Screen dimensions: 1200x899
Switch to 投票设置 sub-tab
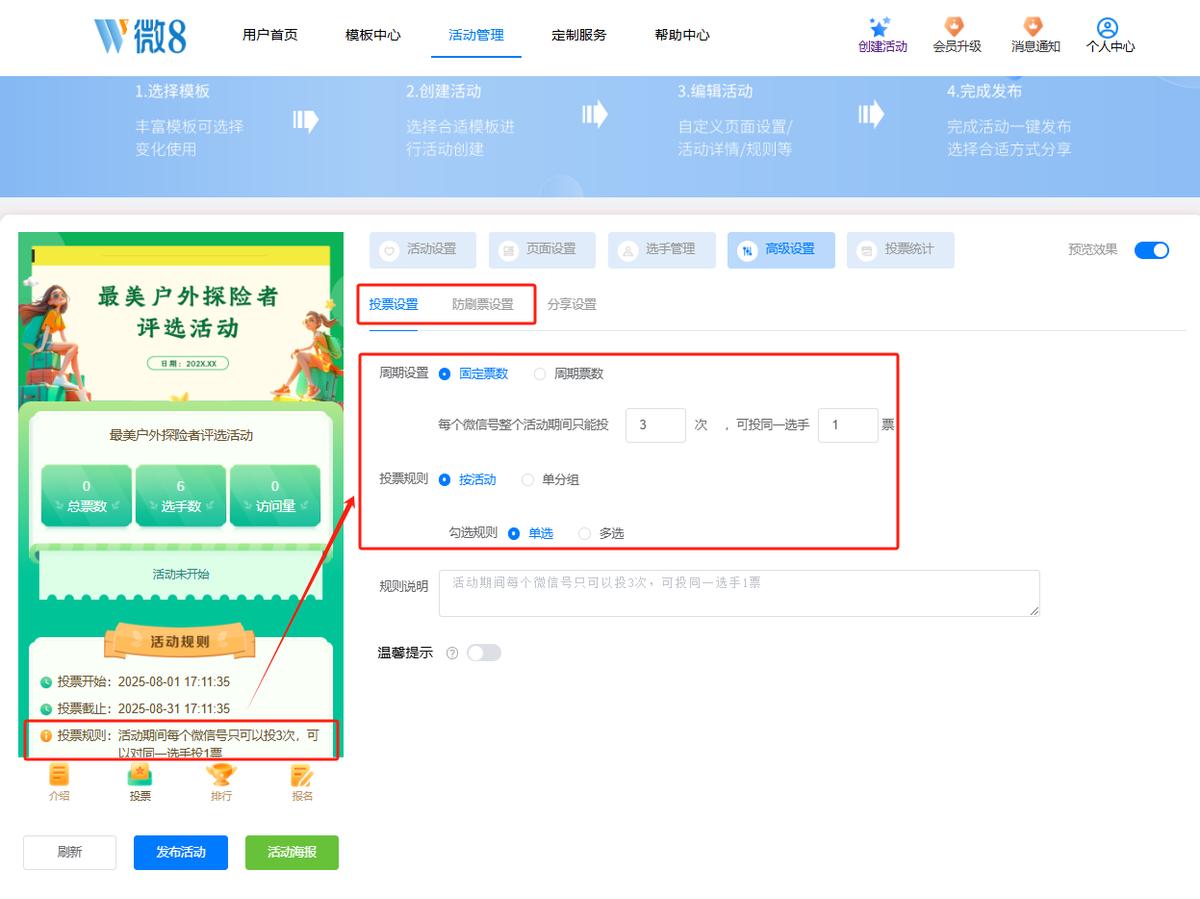coord(393,305)
